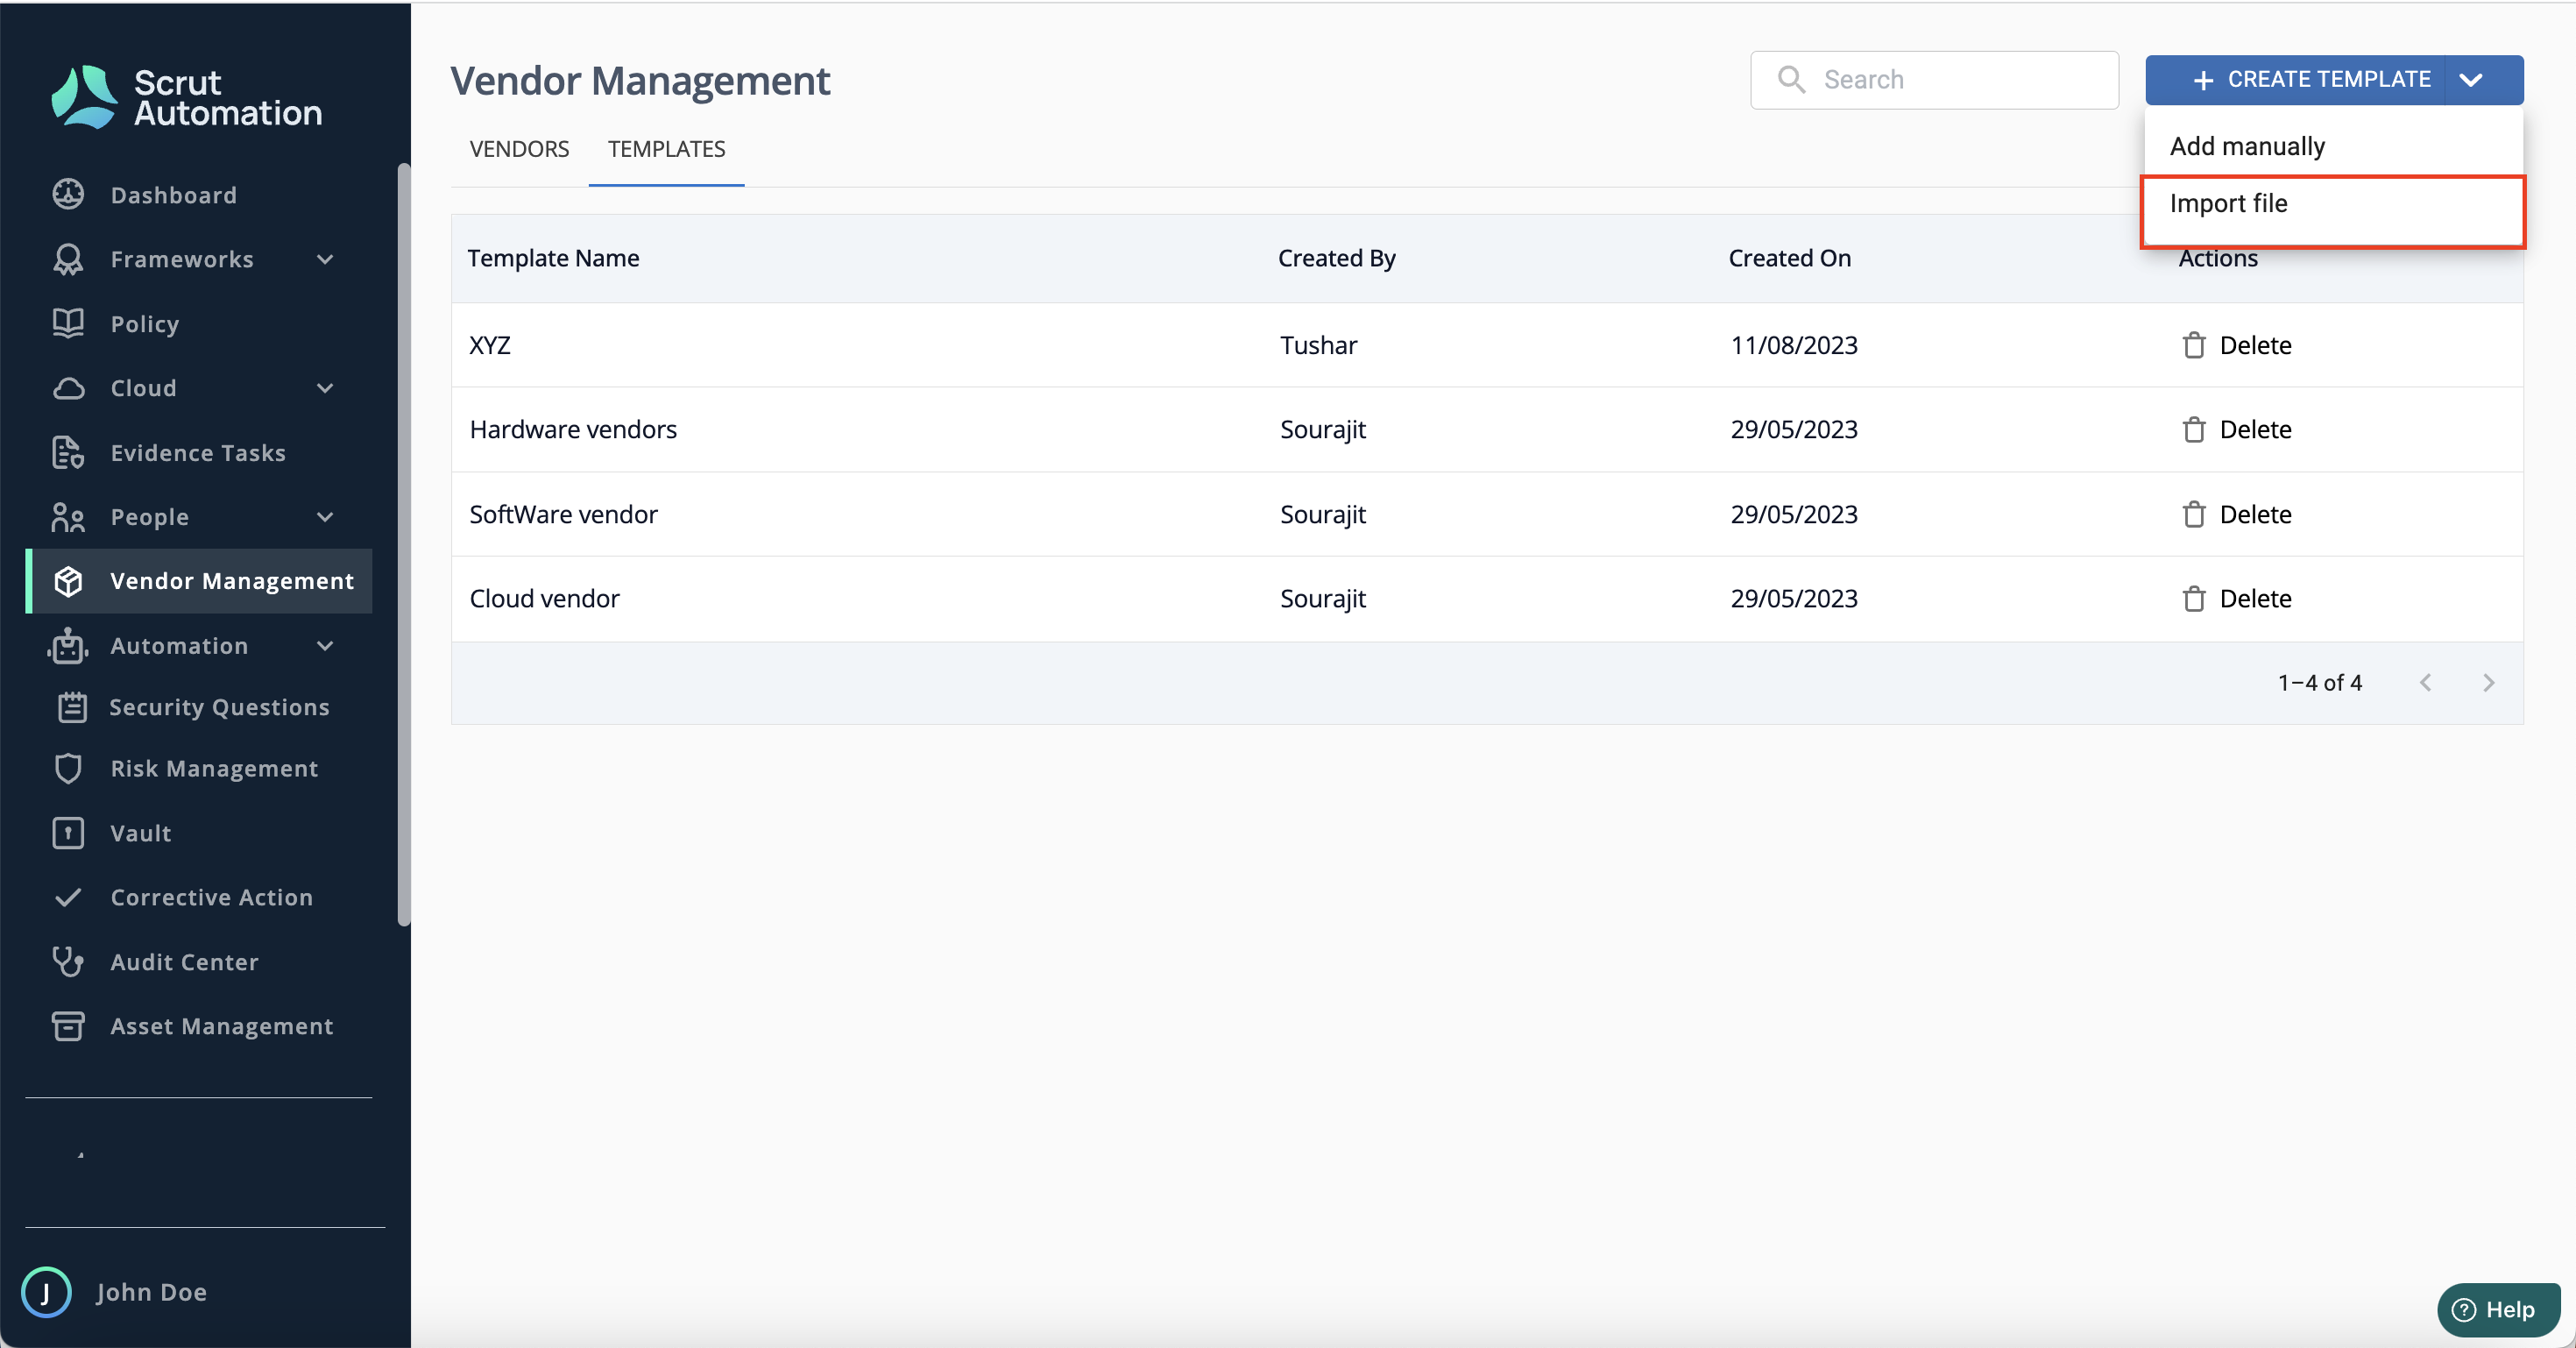Delete the Cloud vendor template
Image resolution: width=2576 pixels, height=1348 pixels.
tap(2236, 598)
